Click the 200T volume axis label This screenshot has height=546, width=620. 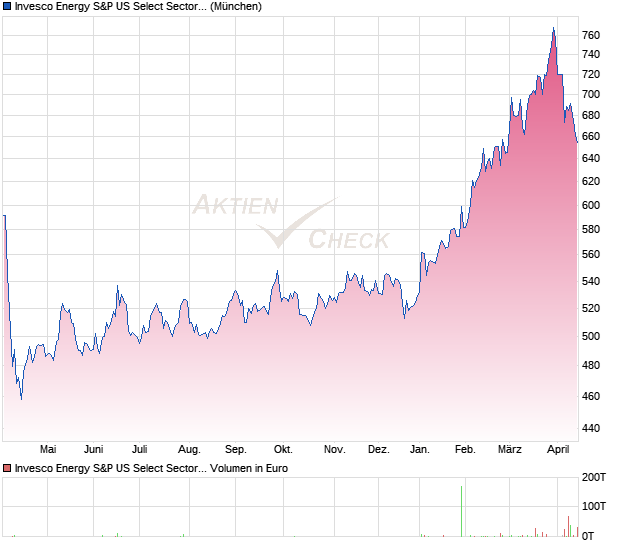point(594,478)
